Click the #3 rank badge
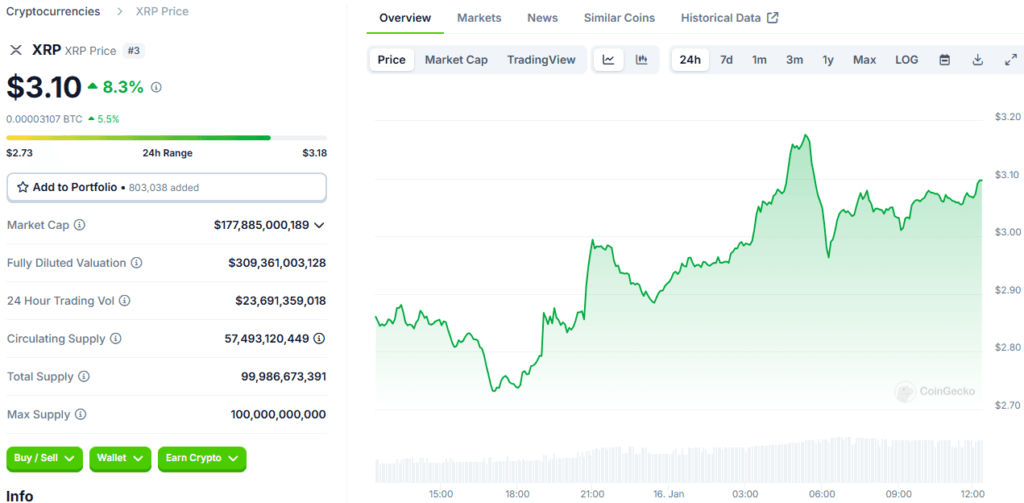This screenshot has width=1024, height=503. click(x=134, y=50)
